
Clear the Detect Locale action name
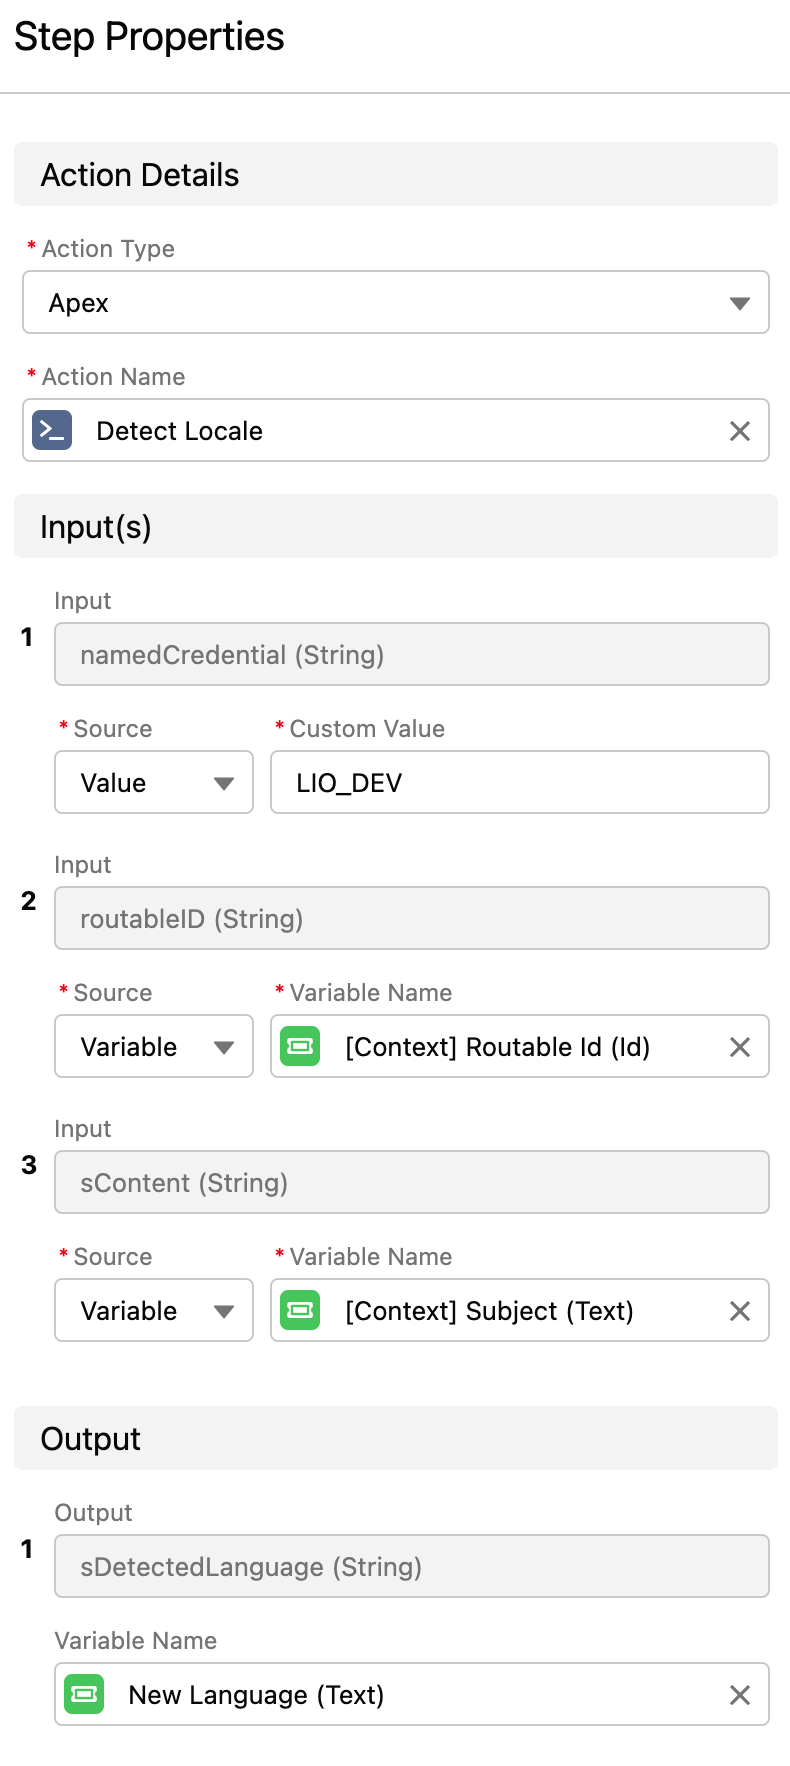(740, 431)
